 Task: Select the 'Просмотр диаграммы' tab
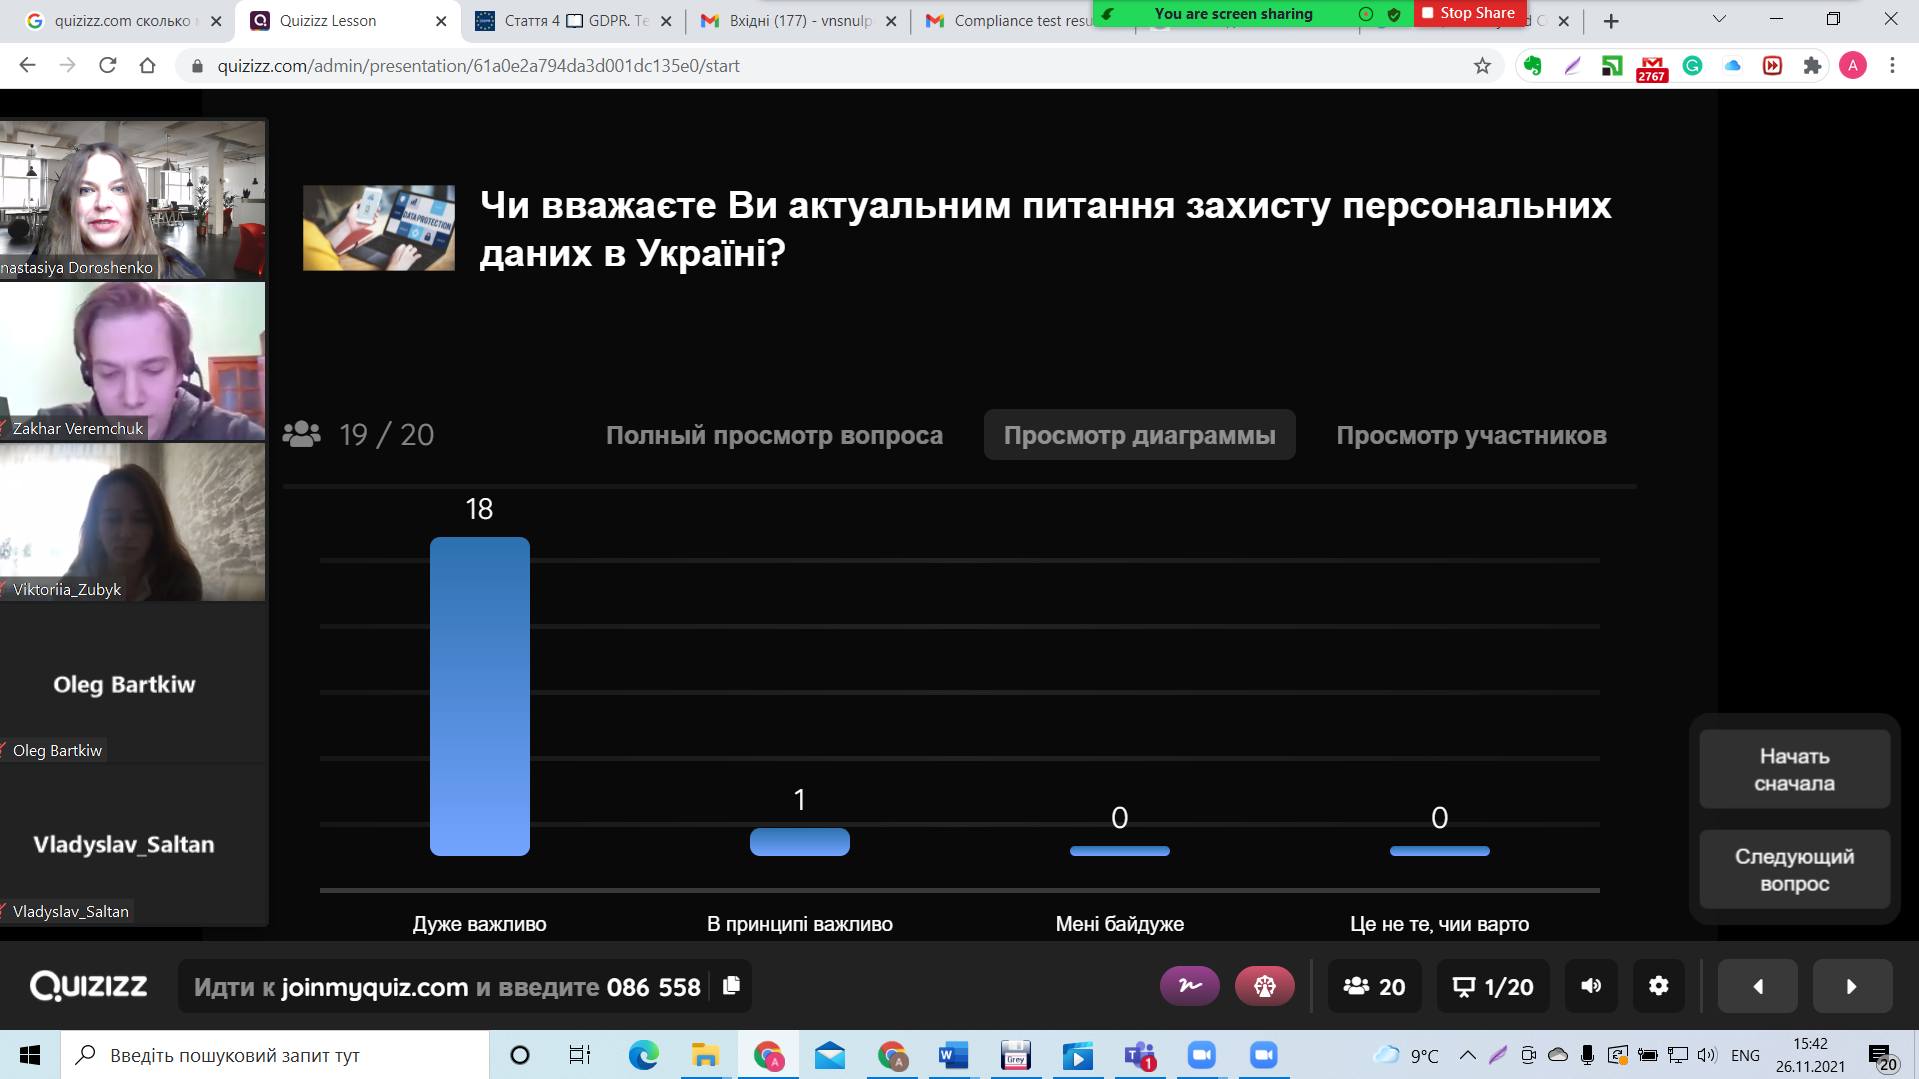point(1139,435)
